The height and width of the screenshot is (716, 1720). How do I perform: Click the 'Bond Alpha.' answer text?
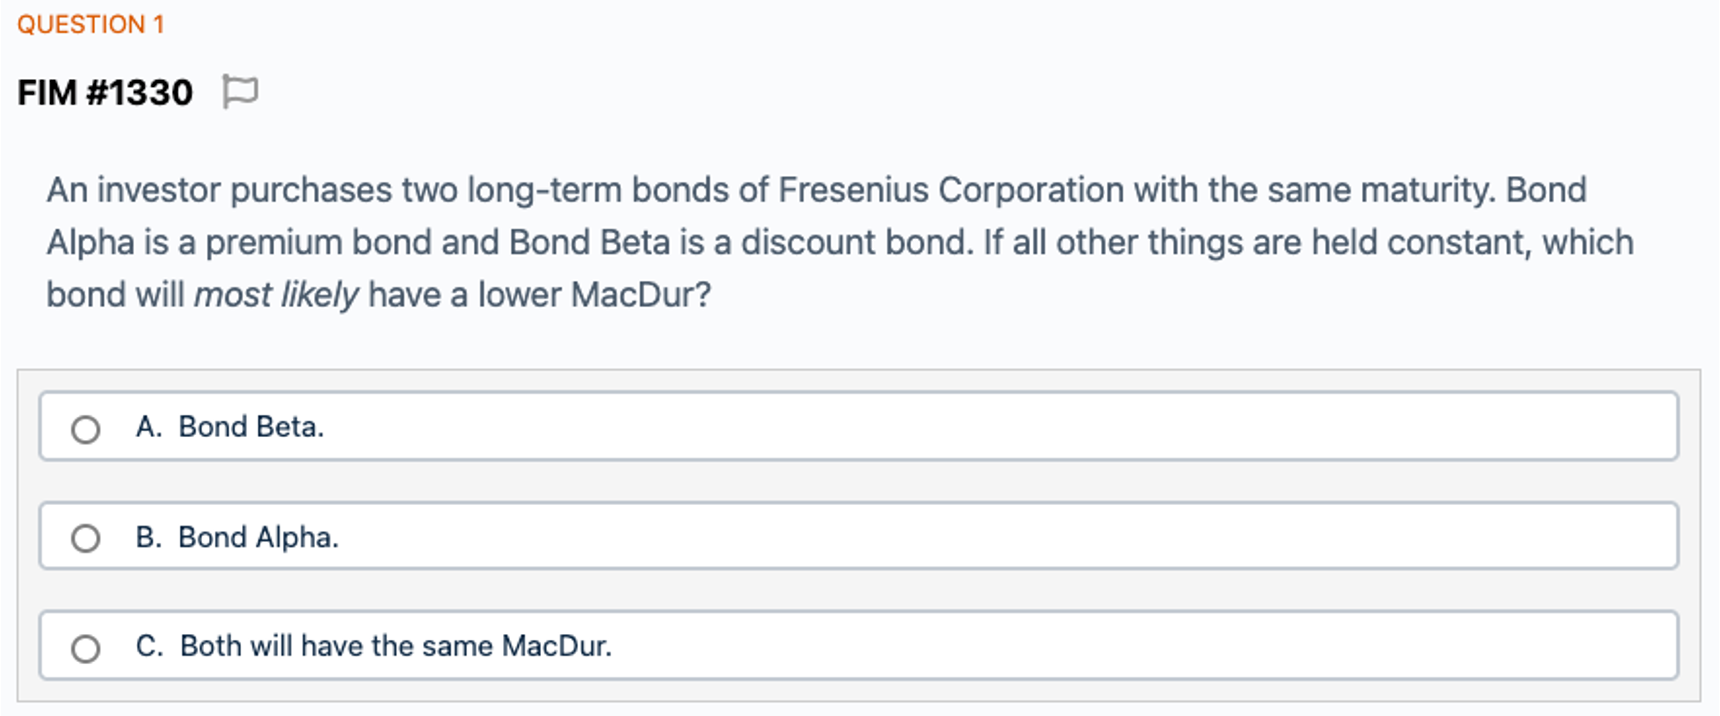point(258,537)
